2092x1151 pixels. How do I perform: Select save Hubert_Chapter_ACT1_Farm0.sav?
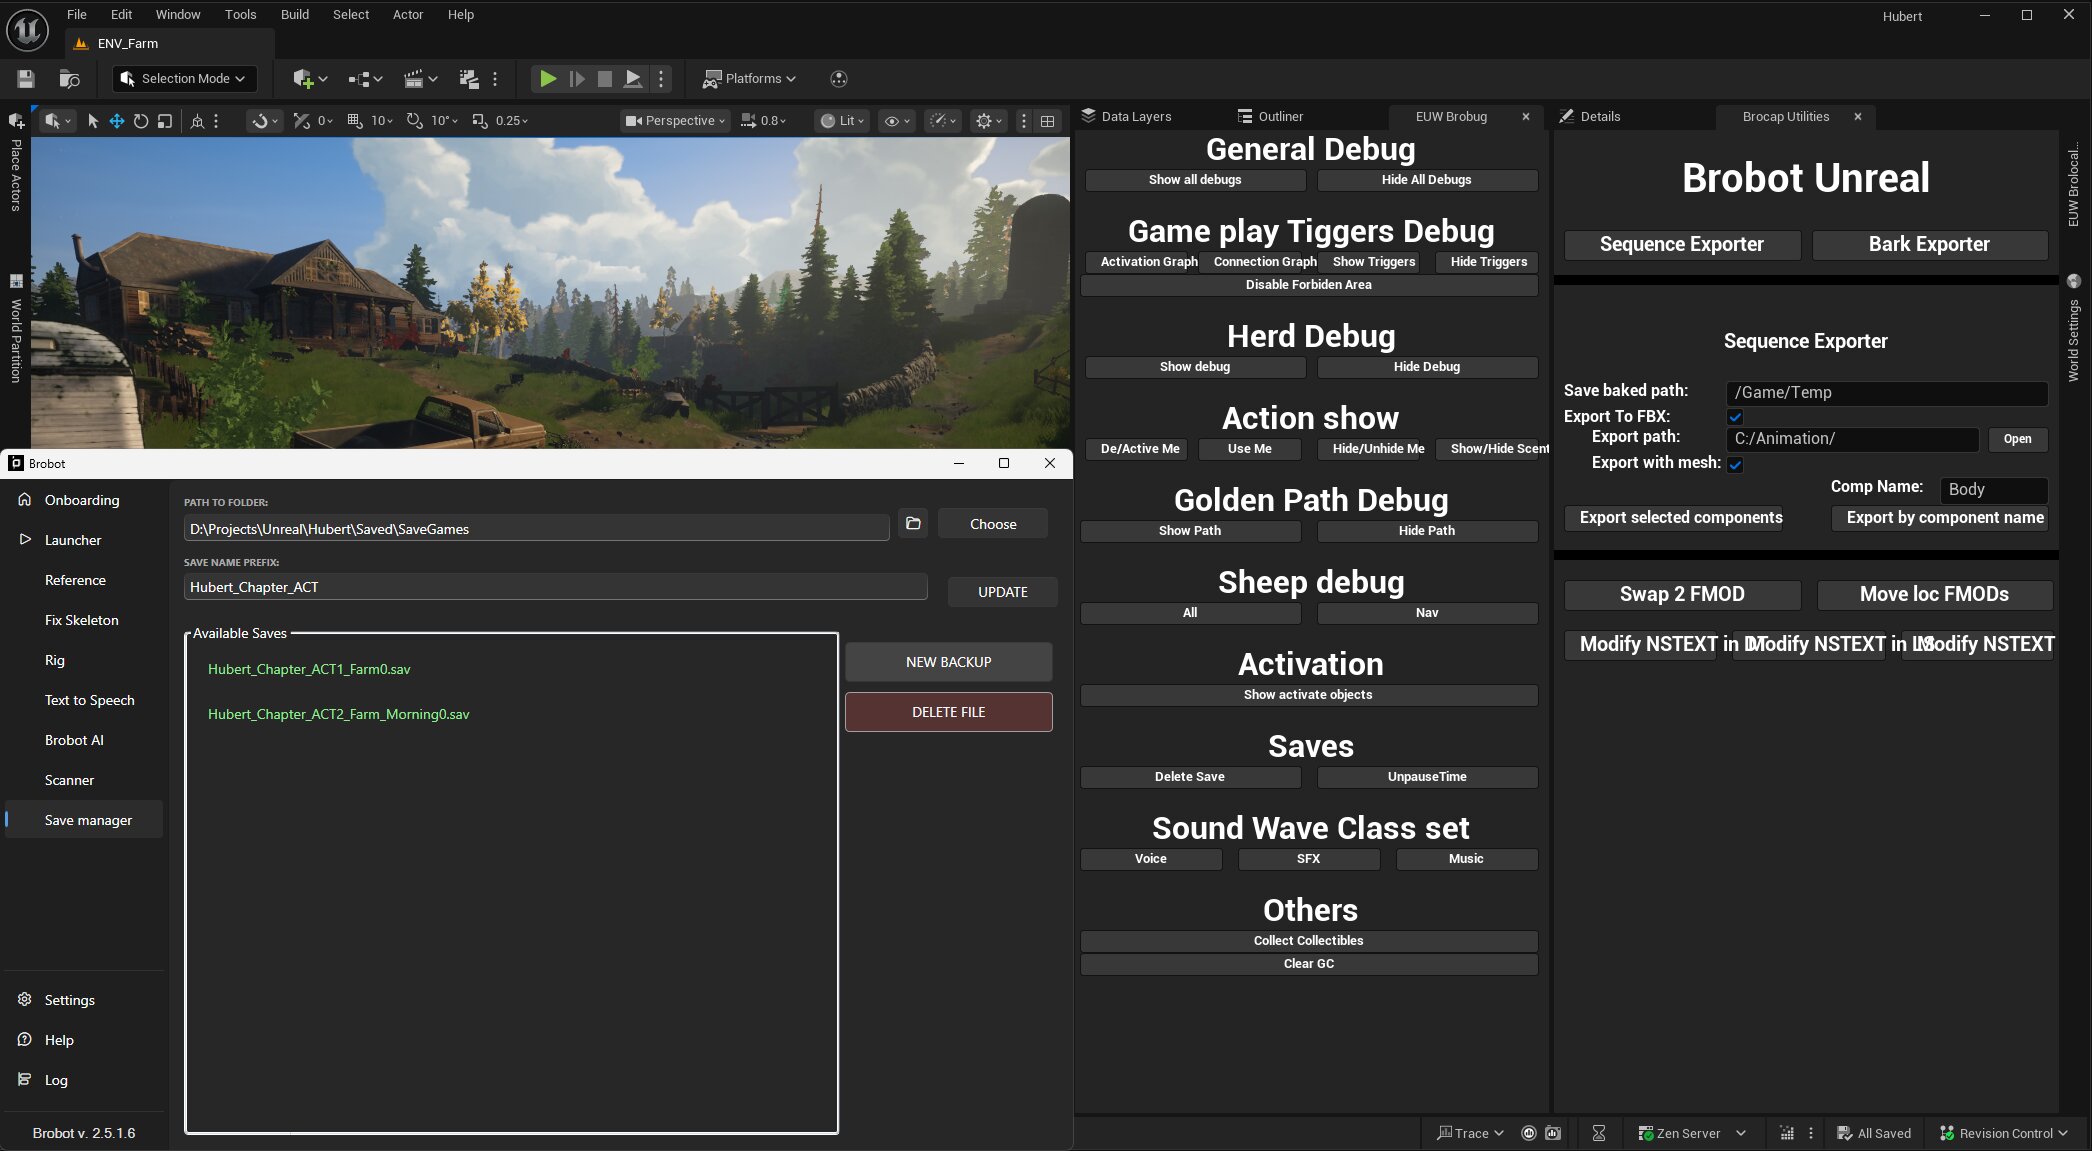(309, 669)
